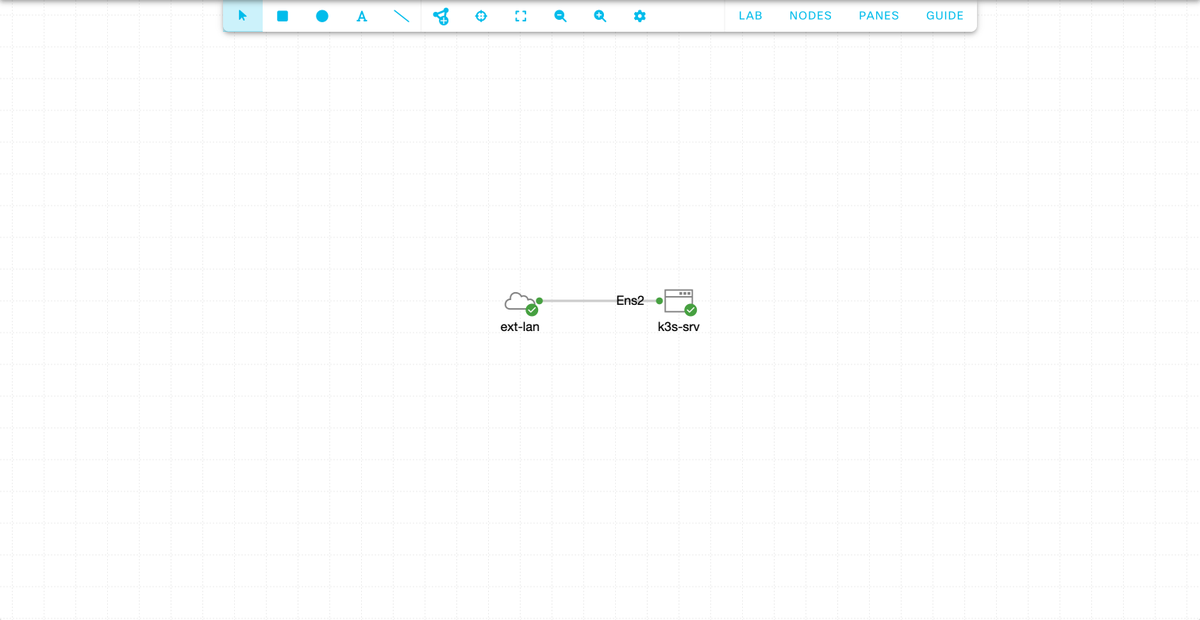
Task: Zoom in with plus magnifier
Action: (600, 16)
